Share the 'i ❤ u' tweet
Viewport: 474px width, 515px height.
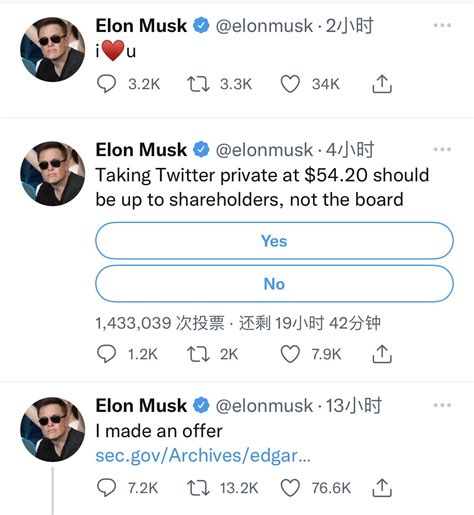tap(382, 84)
